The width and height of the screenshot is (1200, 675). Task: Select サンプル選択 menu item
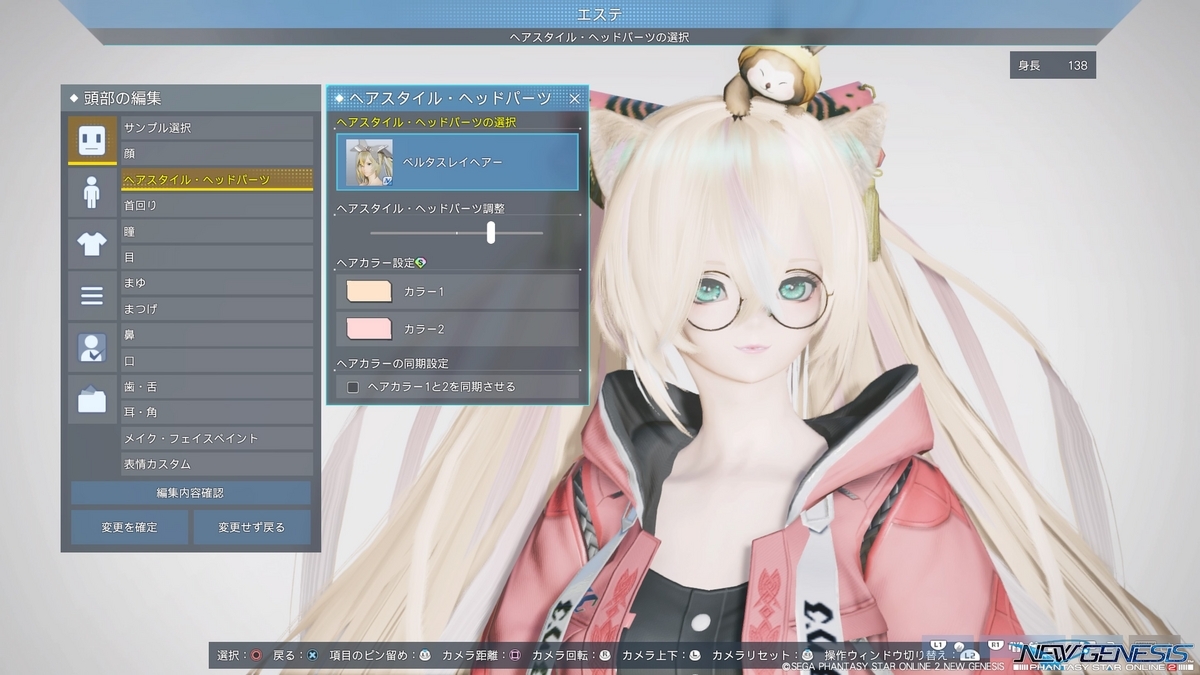click(217, 128)
